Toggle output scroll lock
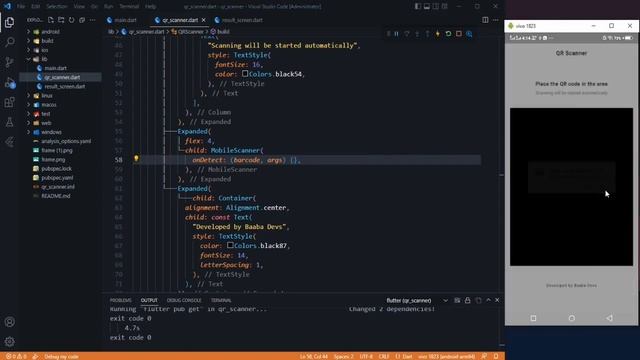Image resolution: width=640 pixels, height=360 pixels. [x=468, y=300]
